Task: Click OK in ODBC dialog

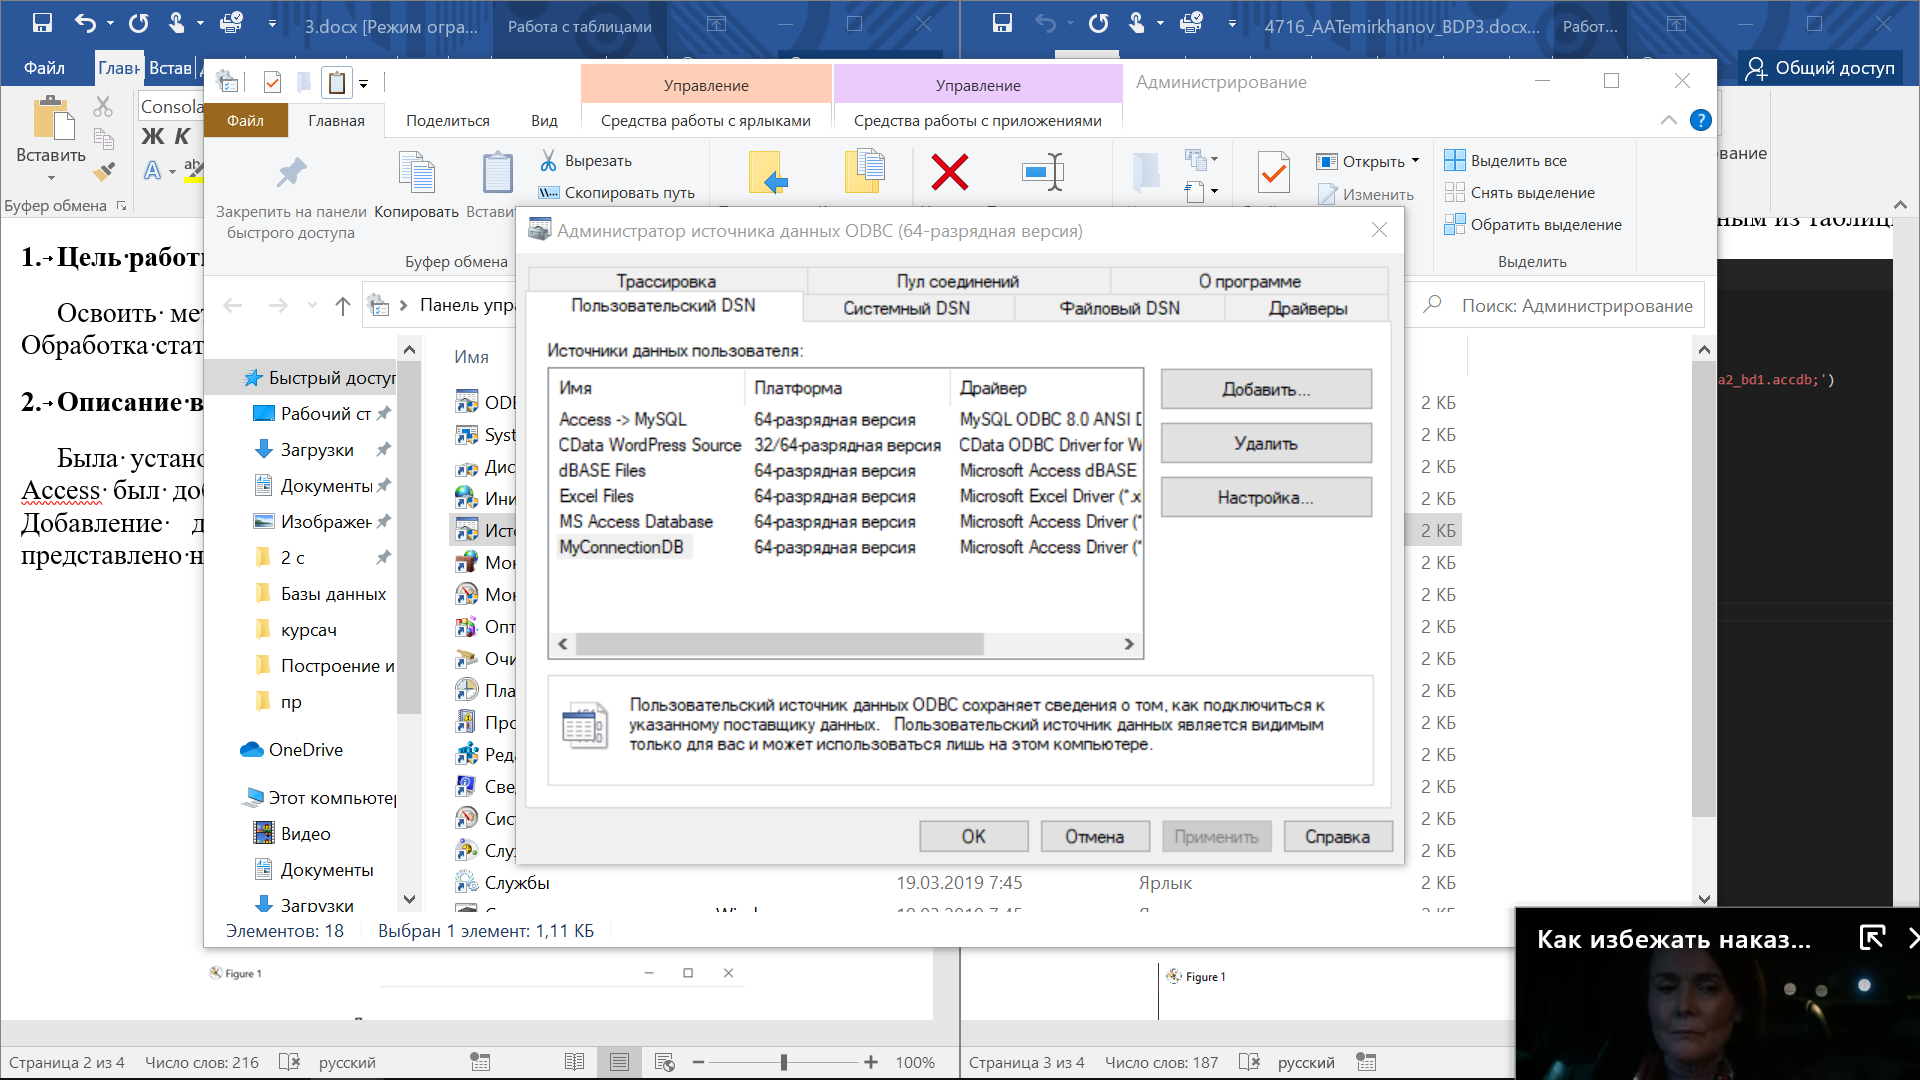Action: 974,836
